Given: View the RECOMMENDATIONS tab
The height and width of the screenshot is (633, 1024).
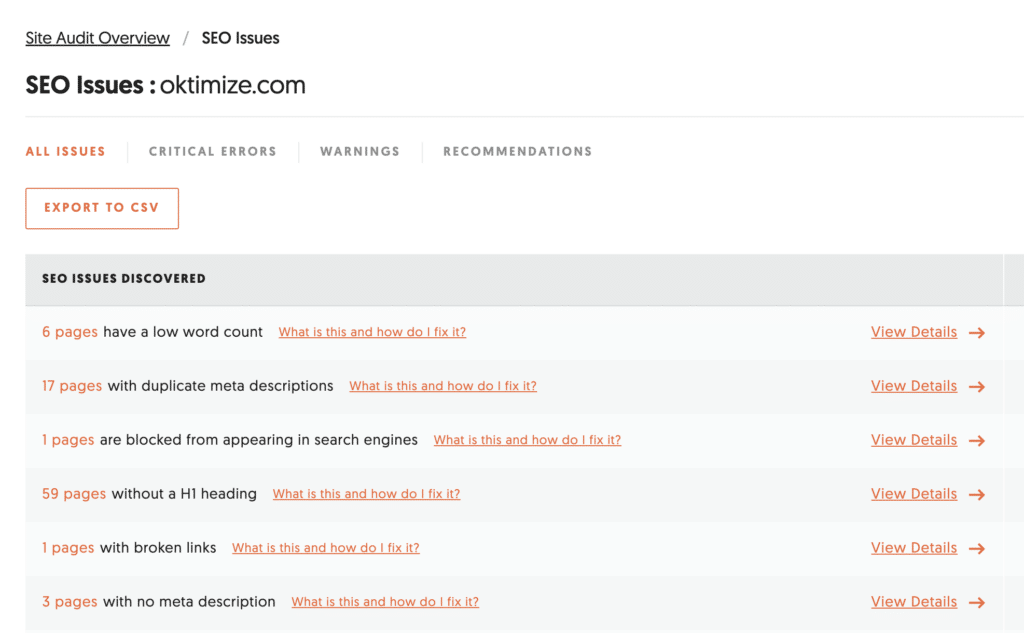Looking at the screenshot, I should [x=517, y=151].
